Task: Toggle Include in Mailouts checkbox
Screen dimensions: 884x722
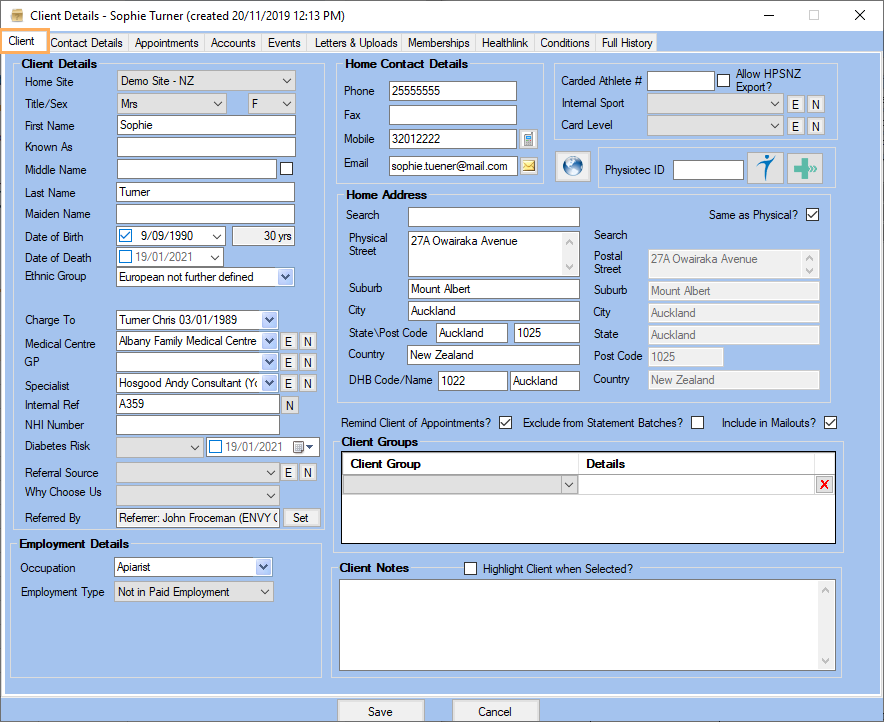Action: (x=830, y=423)
